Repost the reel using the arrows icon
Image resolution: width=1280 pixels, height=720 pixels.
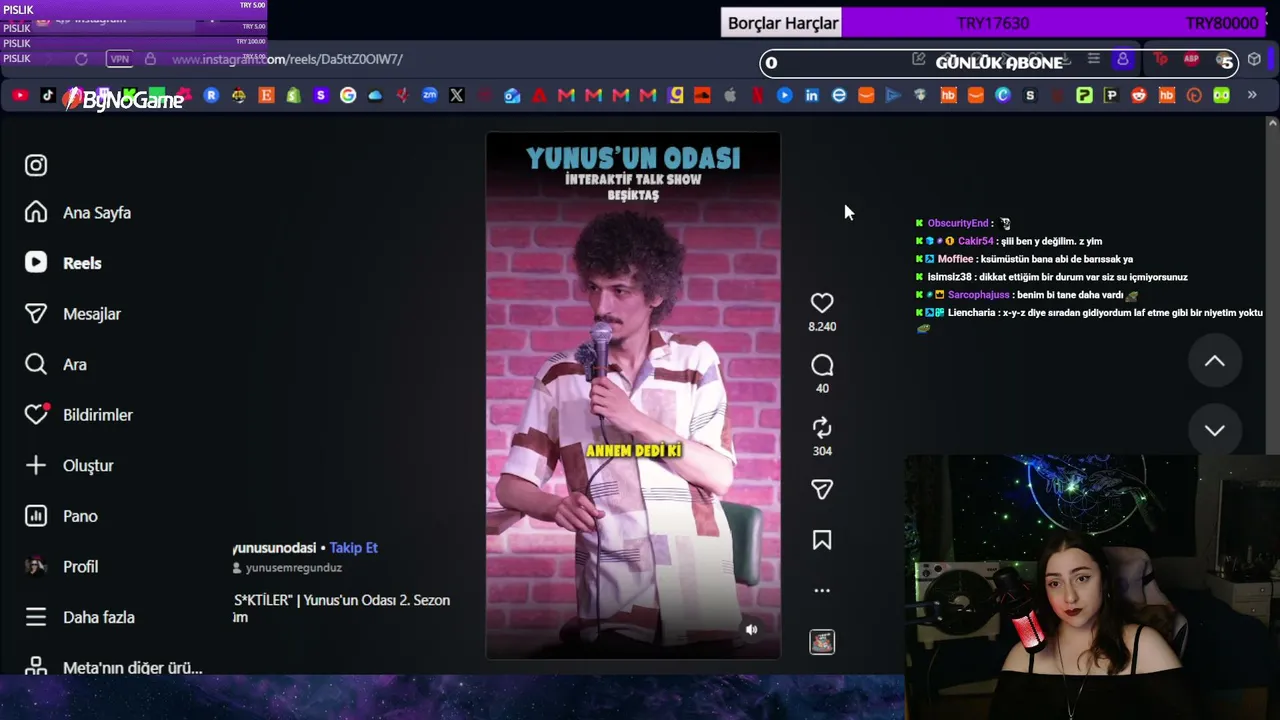[x=822, y=428]
